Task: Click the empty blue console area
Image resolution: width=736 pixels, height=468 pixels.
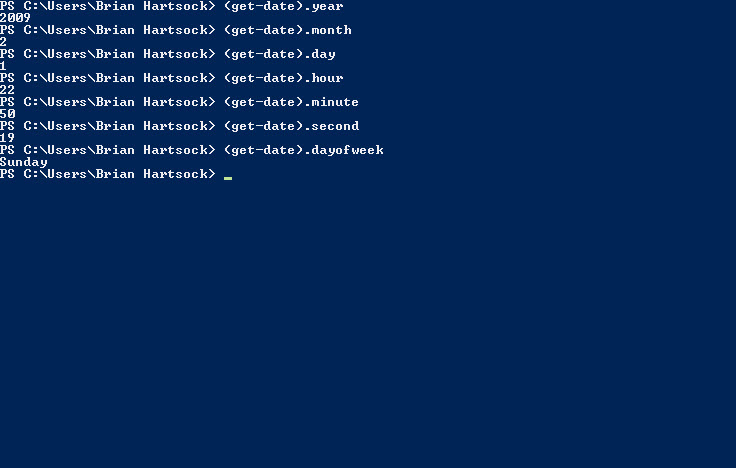Action: point(368,324)
